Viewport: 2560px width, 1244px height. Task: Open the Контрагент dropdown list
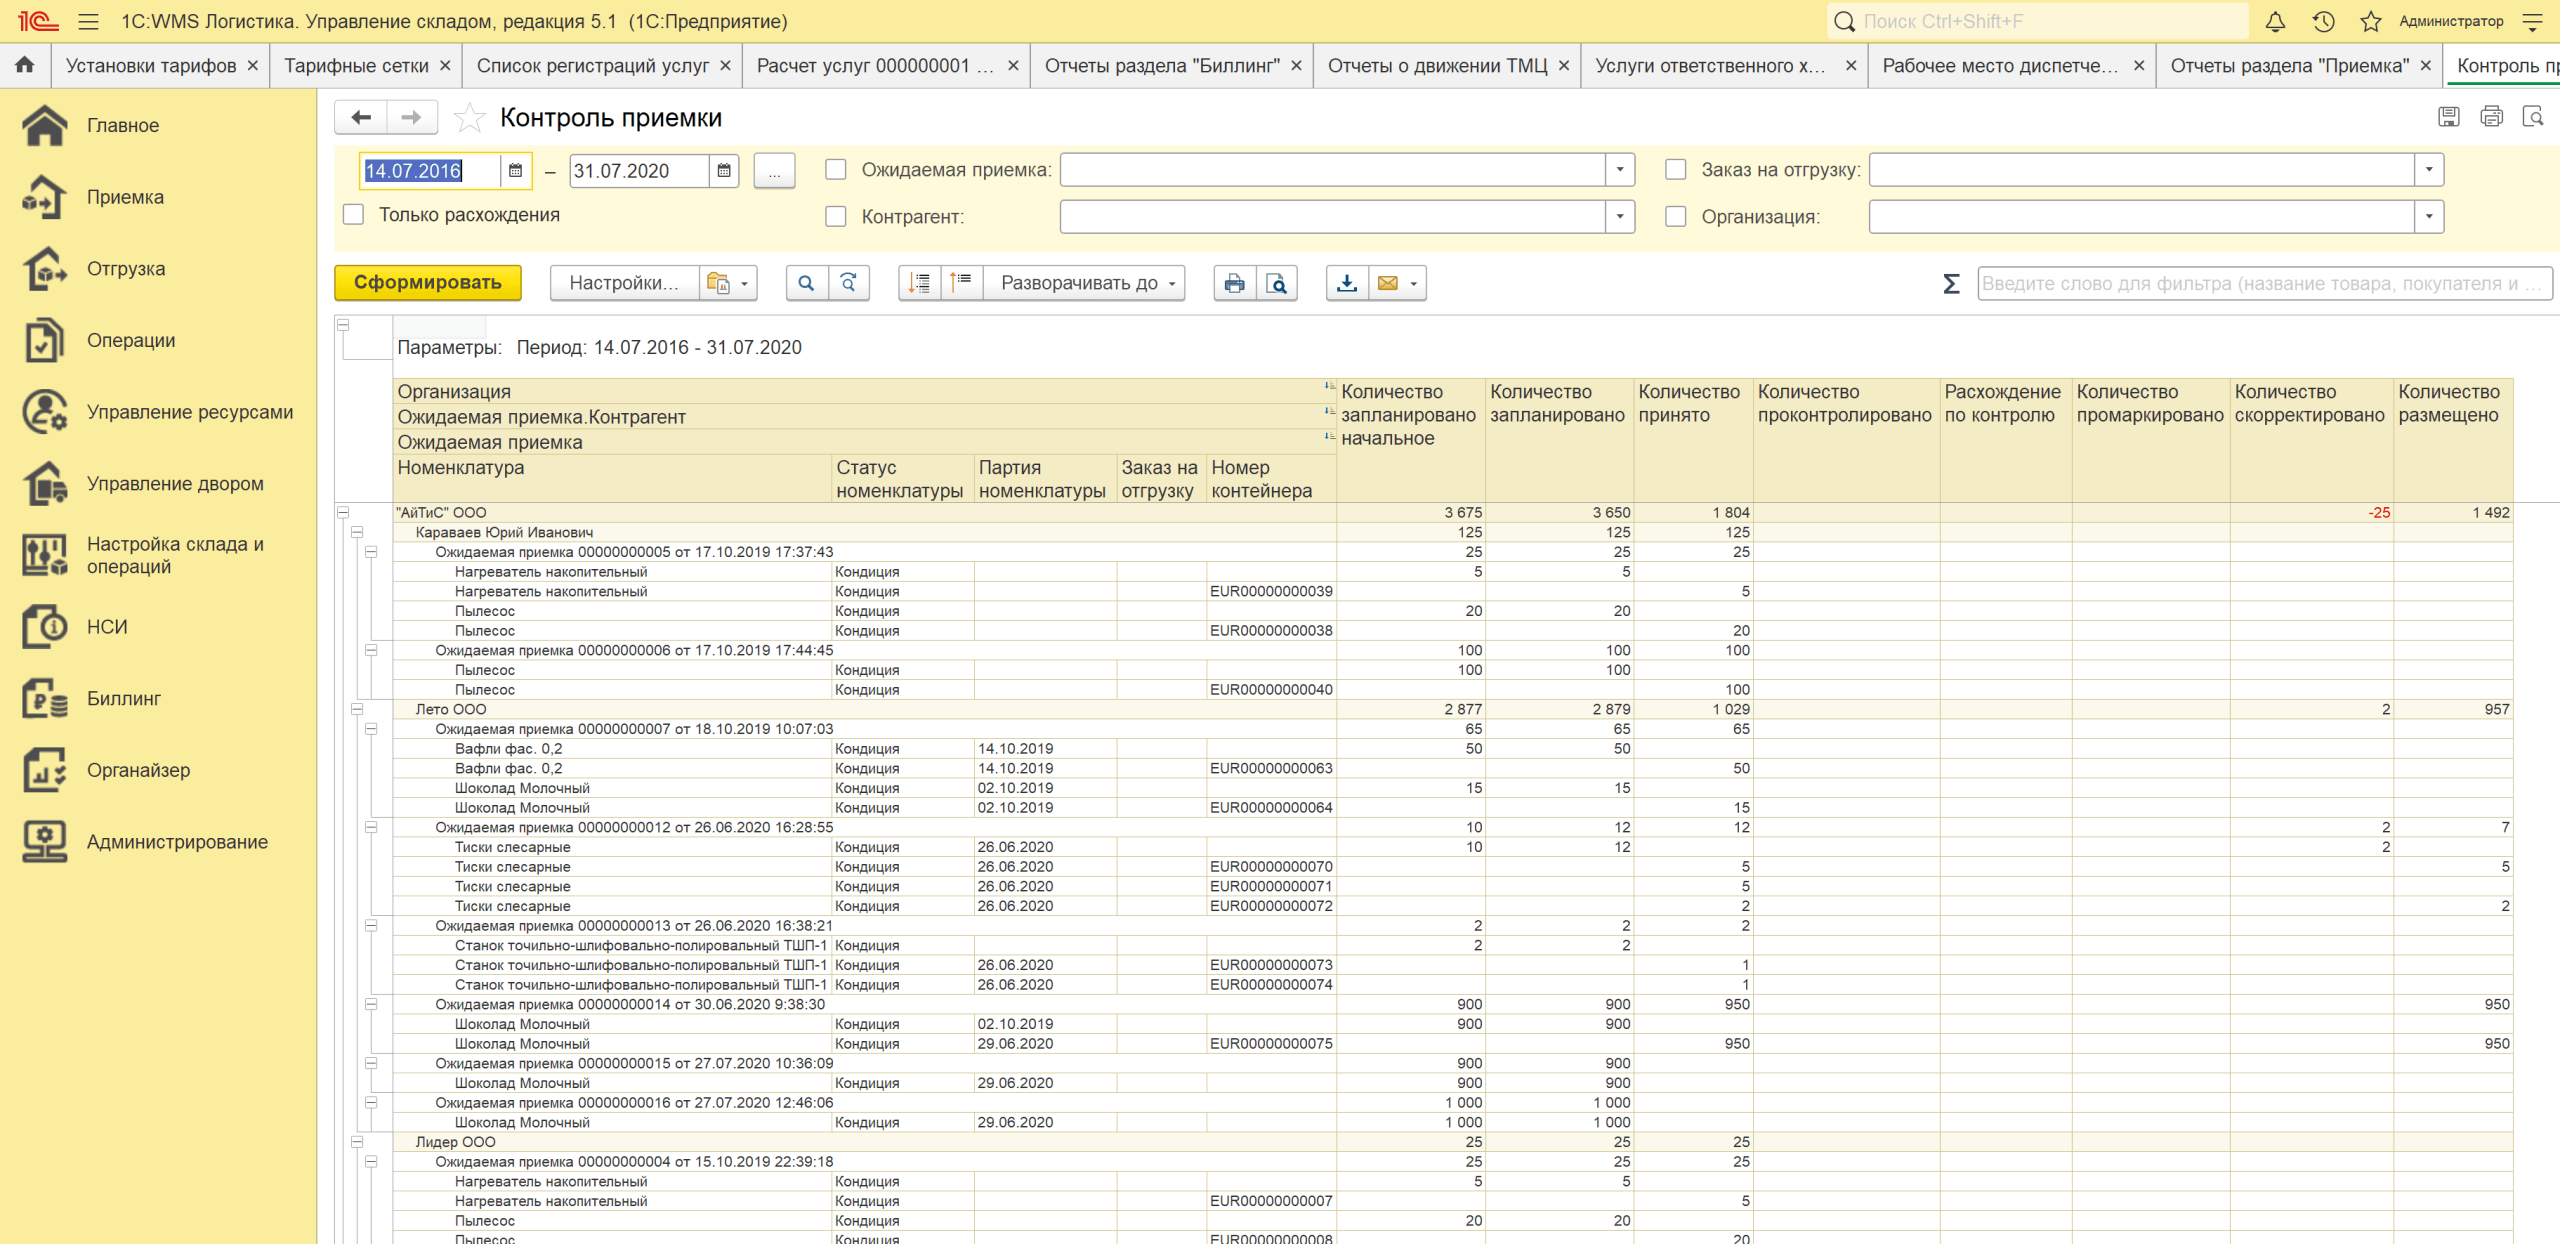[x=1619, y=217]
